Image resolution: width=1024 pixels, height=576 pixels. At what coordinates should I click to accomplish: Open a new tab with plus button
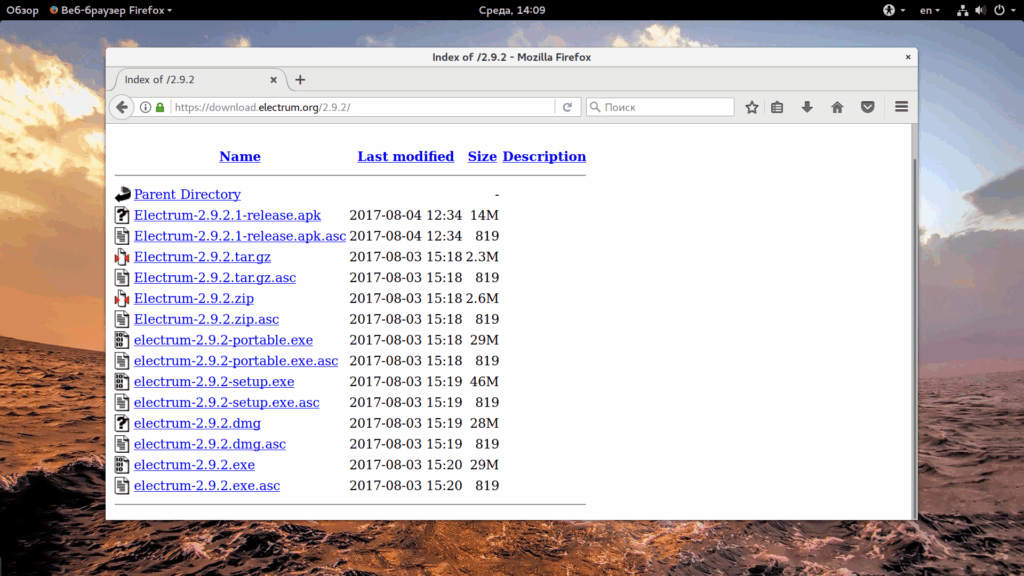(300, 80)
